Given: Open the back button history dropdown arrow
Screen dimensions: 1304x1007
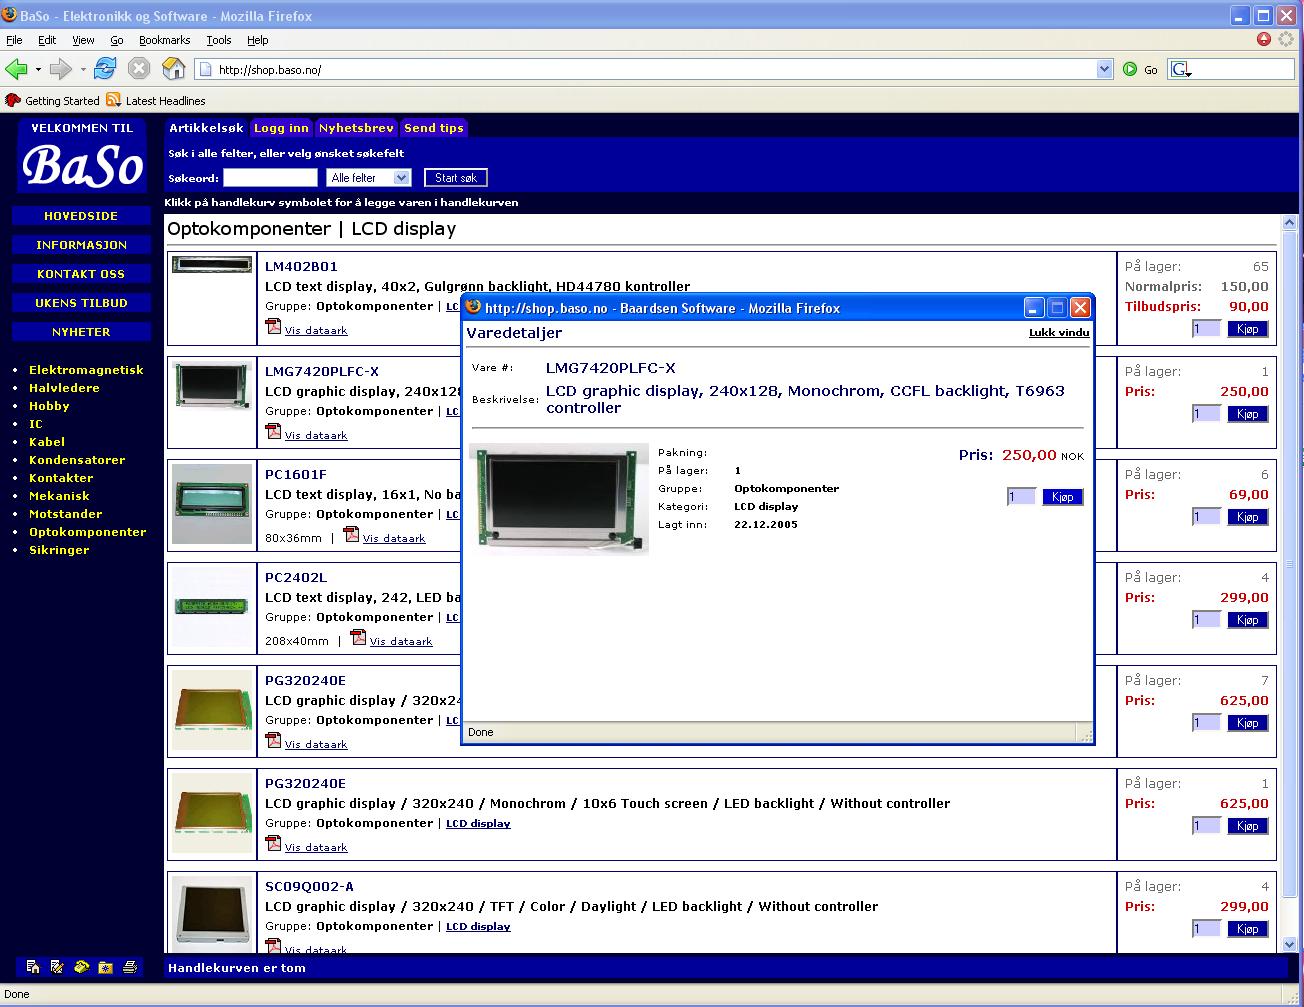Looking at the screenshot, I should coord(38,69).
